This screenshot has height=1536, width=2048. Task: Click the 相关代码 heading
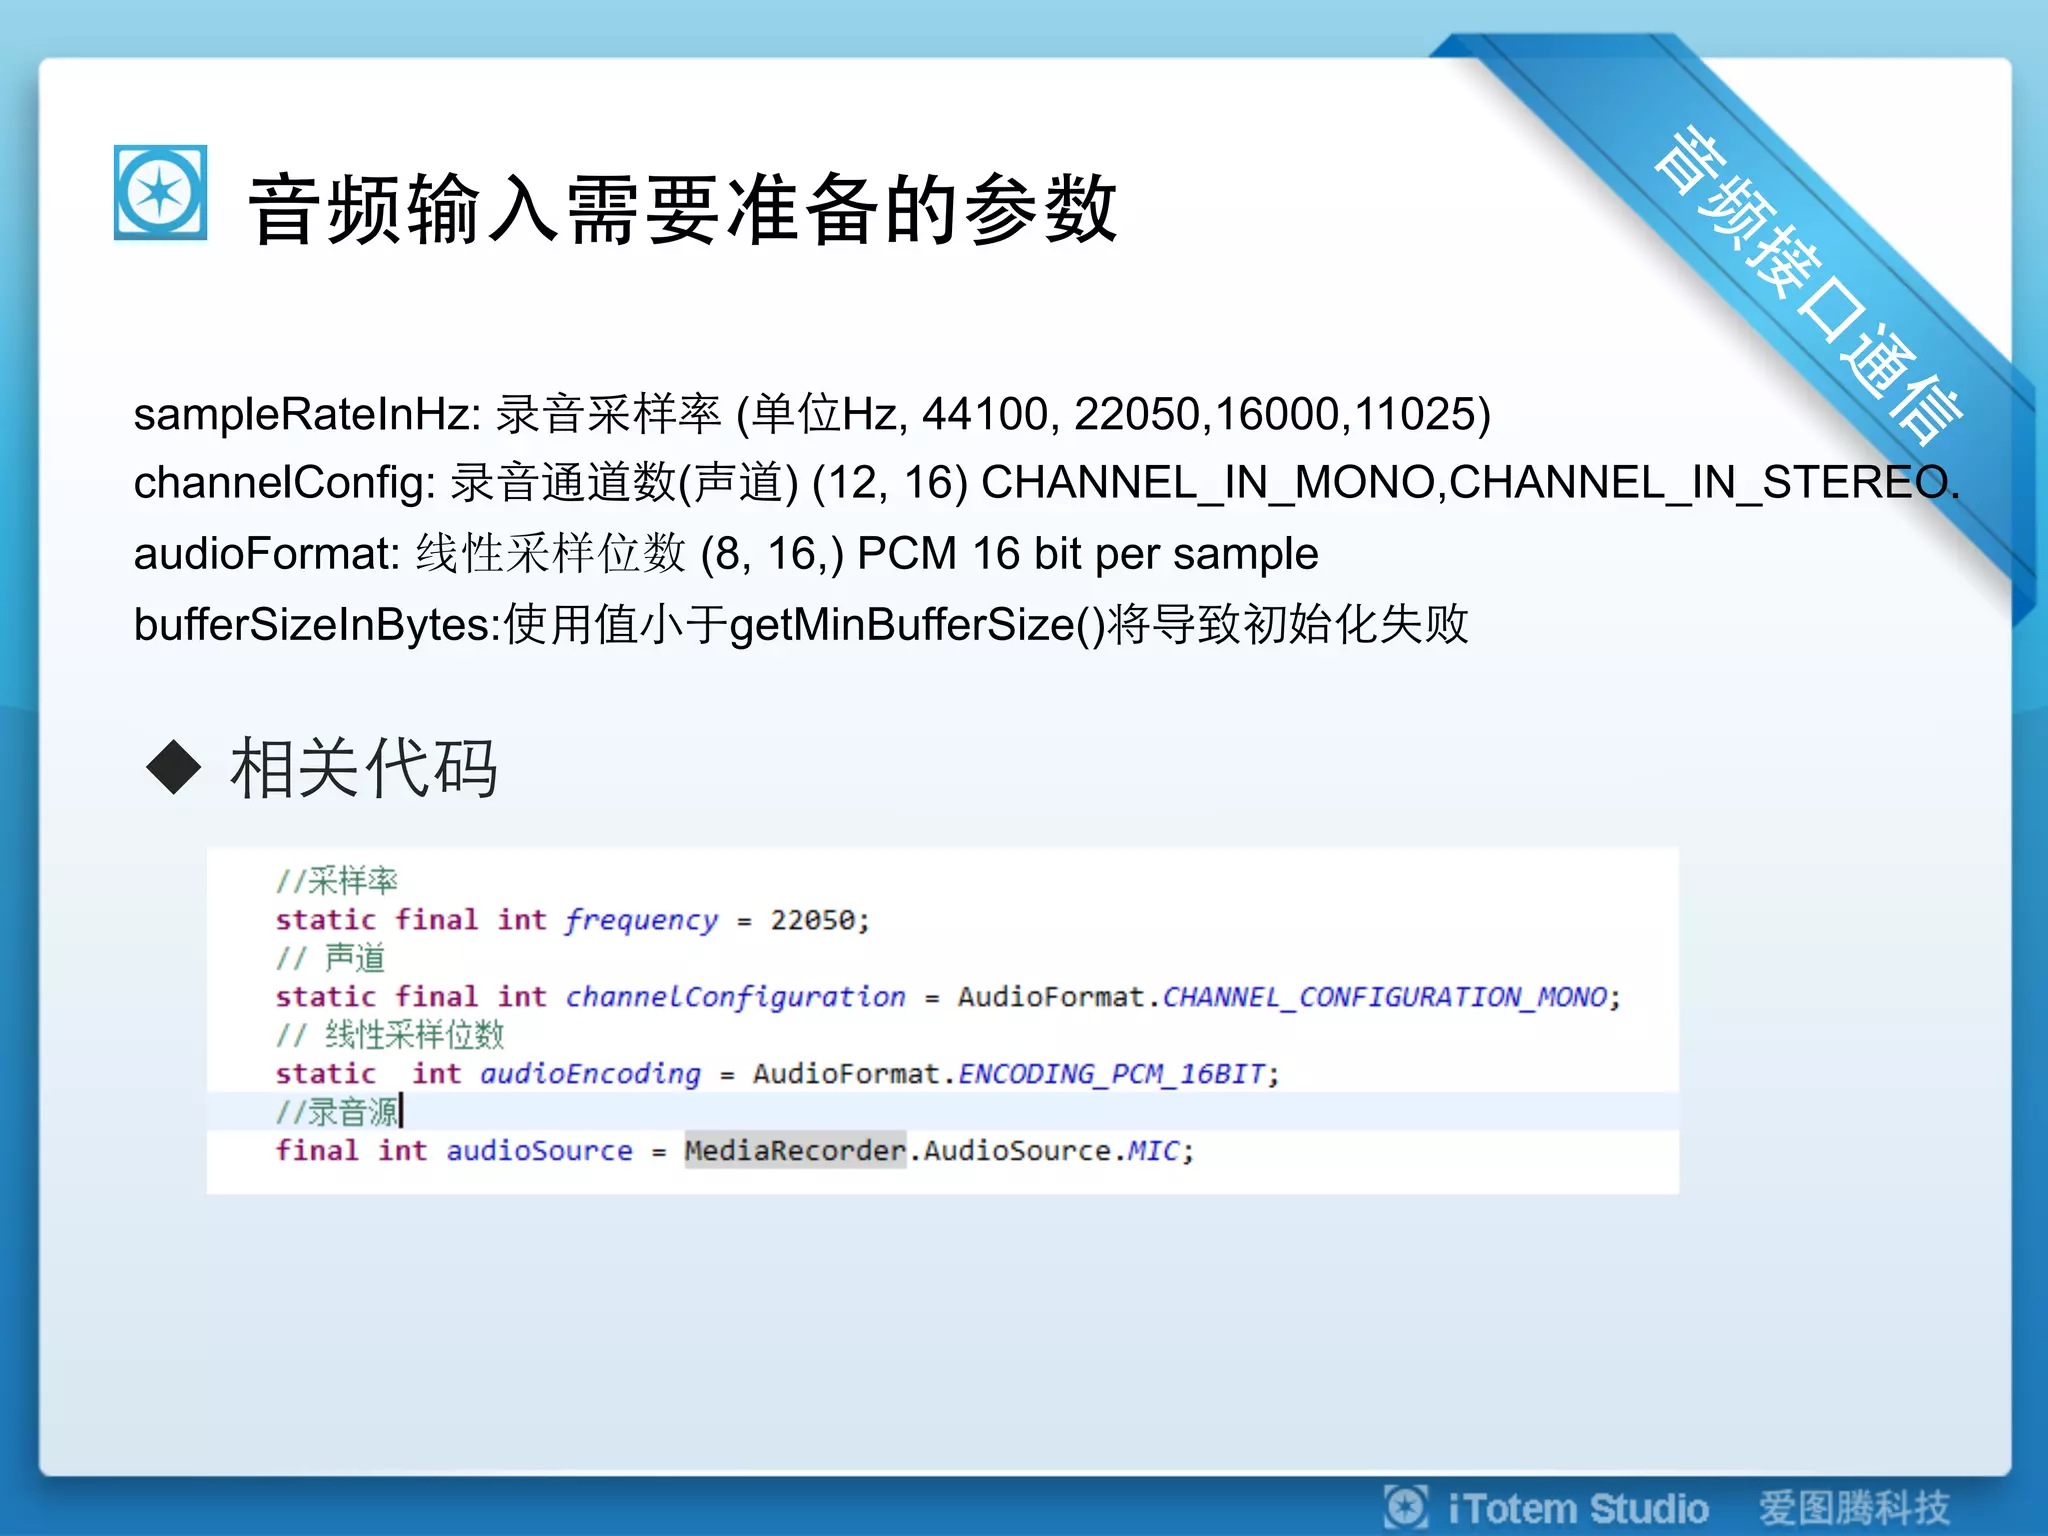(x=364, y=768)
